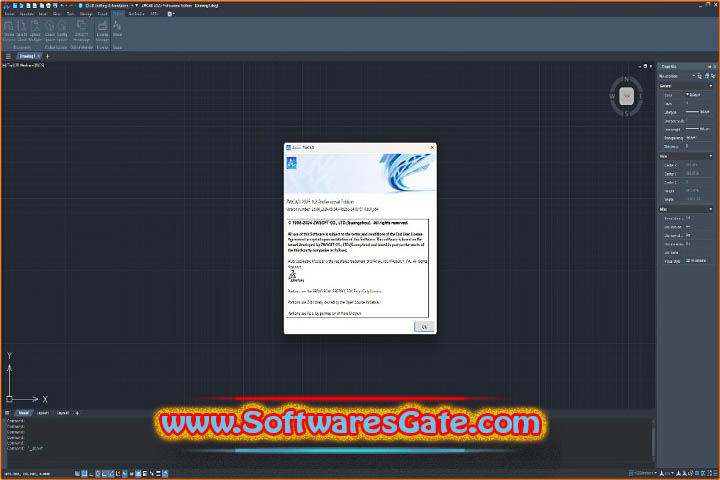Click the About ribbon icon
This screenshot has height=480, width=720.
[x=118, y=28]
